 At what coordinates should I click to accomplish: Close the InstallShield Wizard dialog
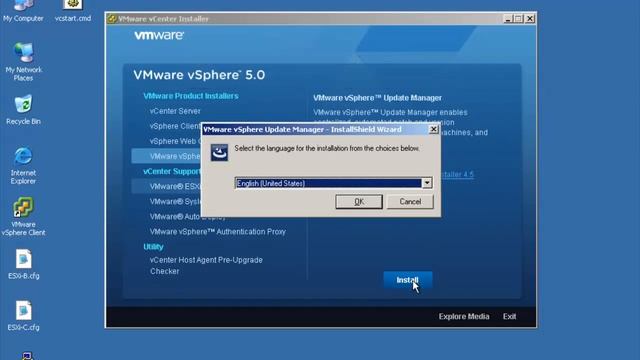click(433, 129)
